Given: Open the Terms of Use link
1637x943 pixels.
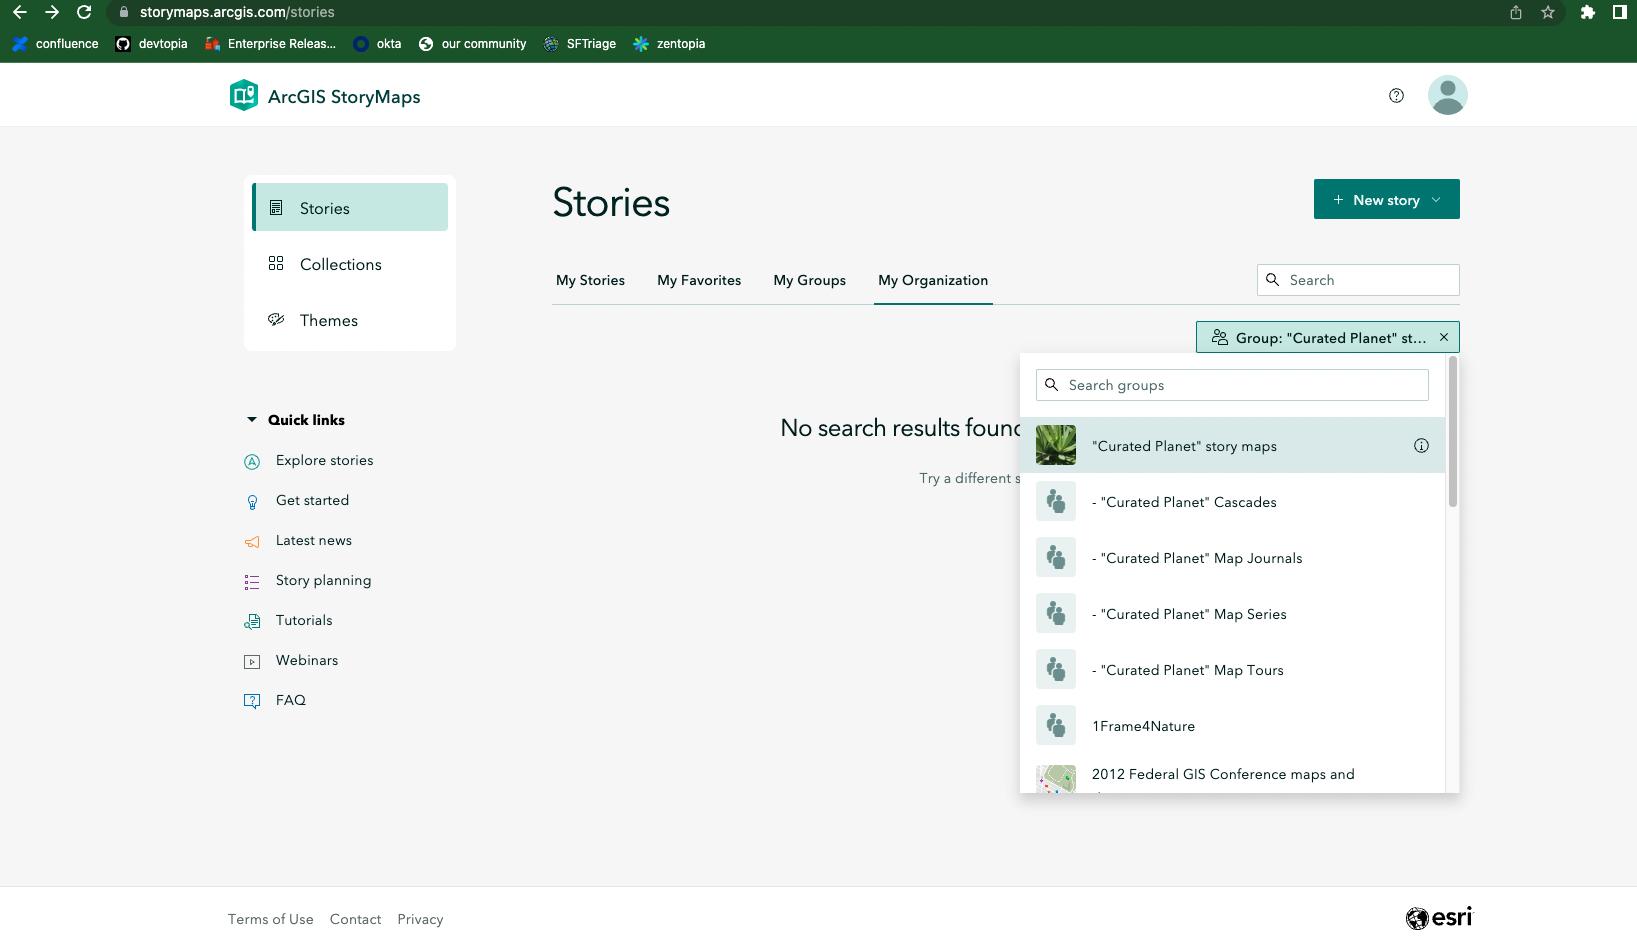Looking at the screenshot, I should pos(270,919).
